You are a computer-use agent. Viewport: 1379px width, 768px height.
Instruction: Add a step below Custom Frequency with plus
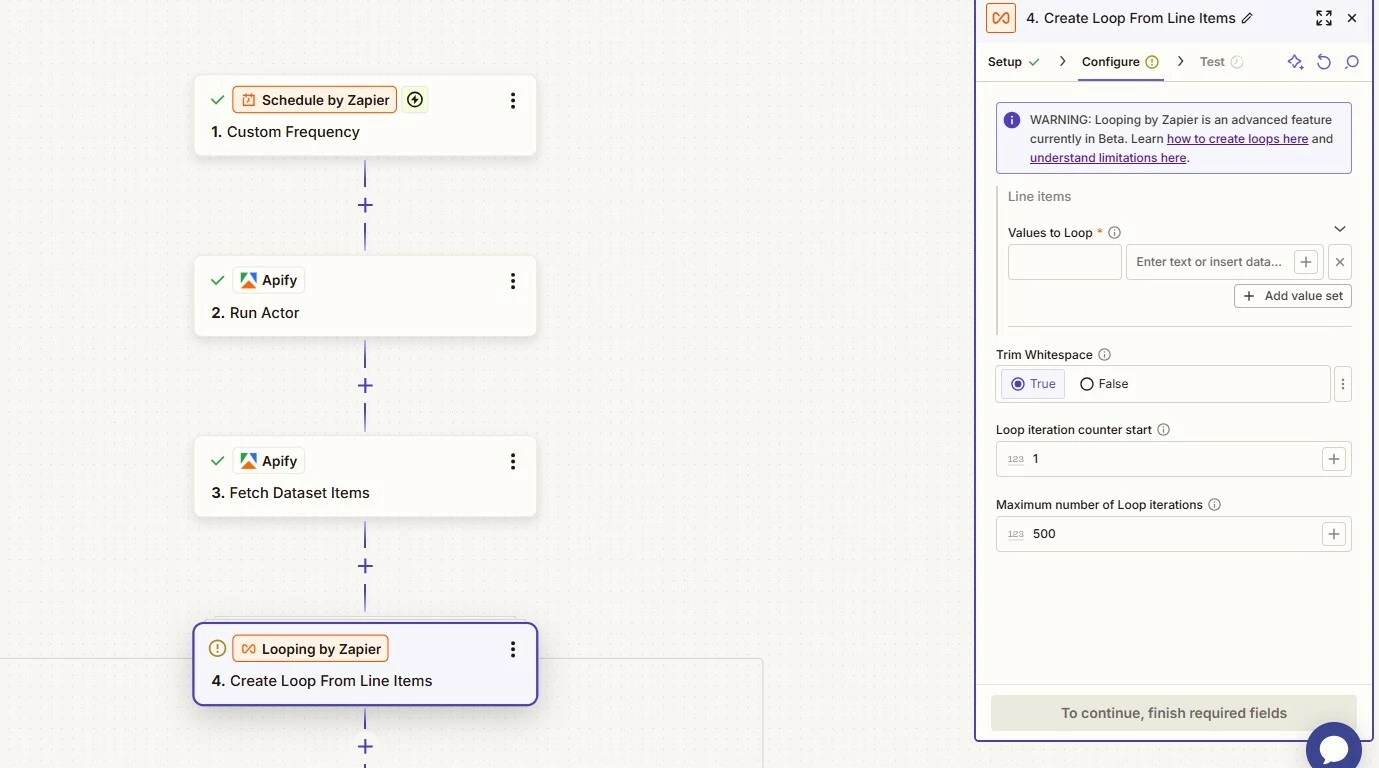365,205
